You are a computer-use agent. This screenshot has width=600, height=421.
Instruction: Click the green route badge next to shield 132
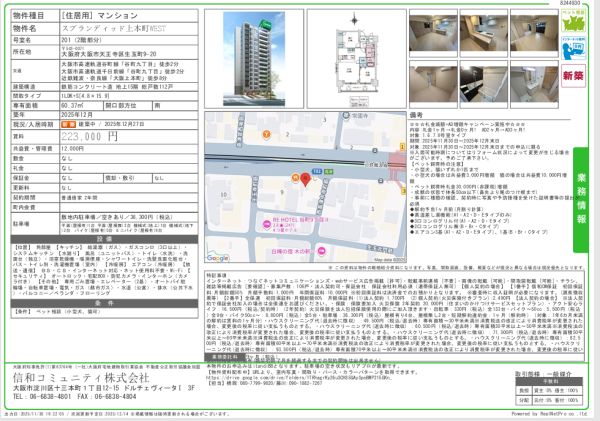329,172
